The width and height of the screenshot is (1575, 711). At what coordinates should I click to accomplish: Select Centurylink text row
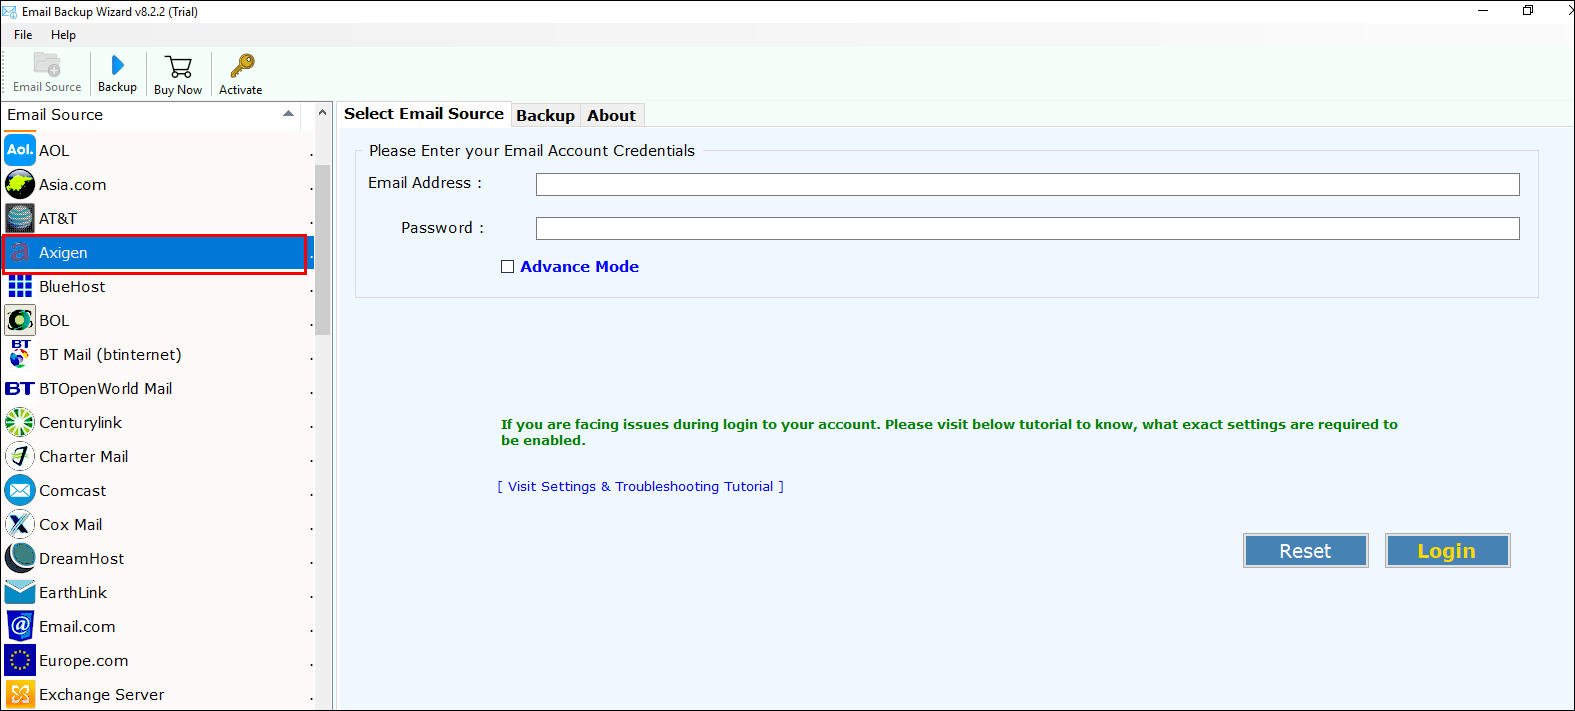coord(80,423)
